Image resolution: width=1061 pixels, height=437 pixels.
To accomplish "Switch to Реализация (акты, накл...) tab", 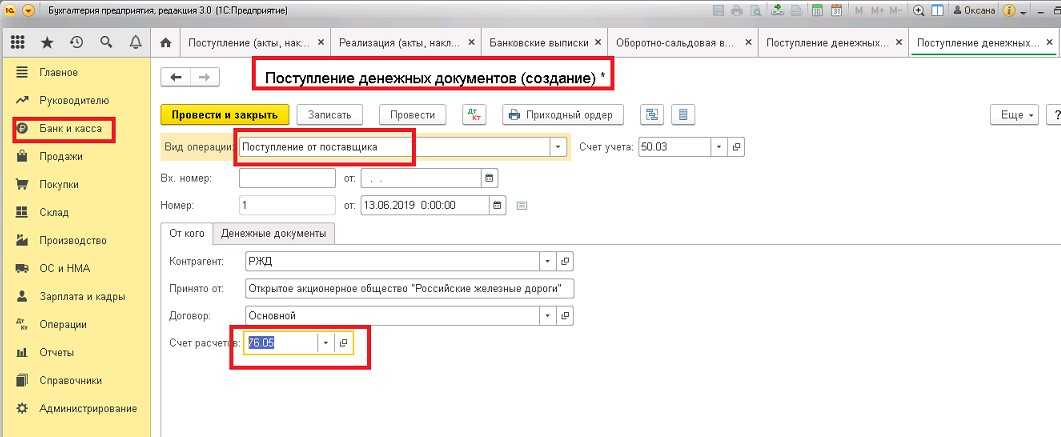I will tap(401, 42).
